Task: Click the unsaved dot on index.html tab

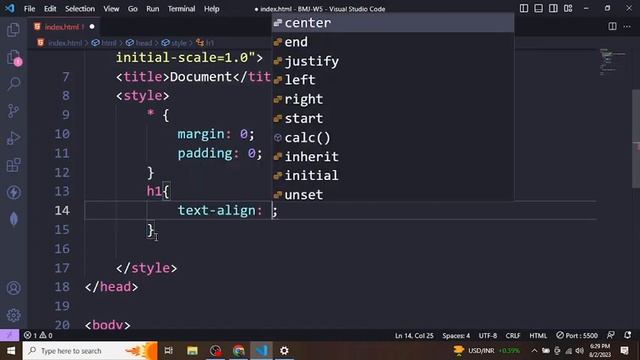Action: point(92,27)
